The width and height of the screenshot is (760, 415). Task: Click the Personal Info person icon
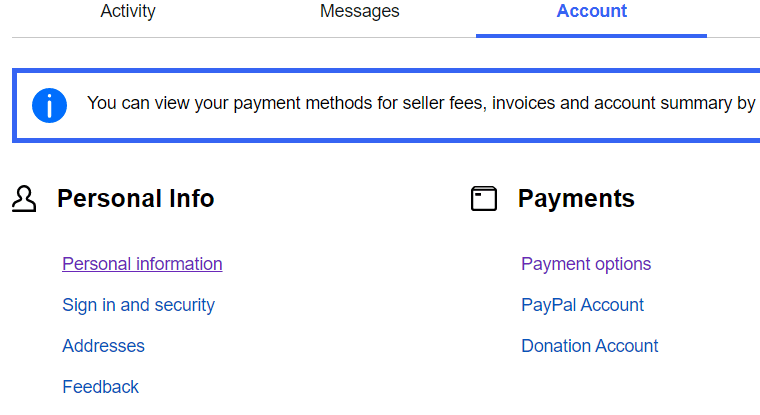24,199
